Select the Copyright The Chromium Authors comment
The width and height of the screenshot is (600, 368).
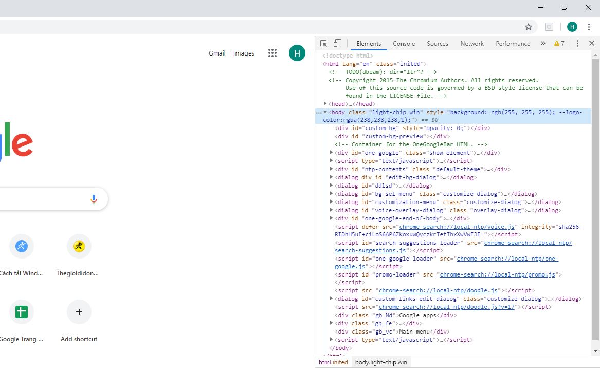[x=455, y=88]
